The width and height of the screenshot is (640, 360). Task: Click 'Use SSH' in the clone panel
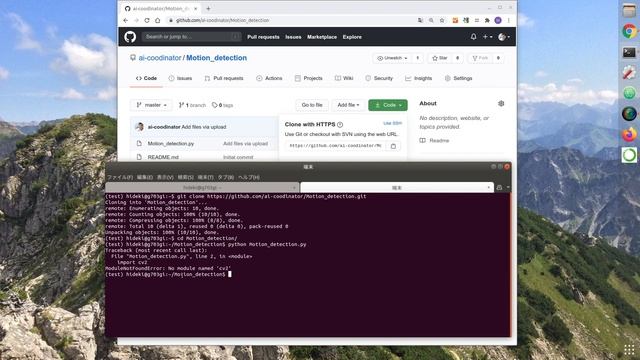[x=393, y=123]
